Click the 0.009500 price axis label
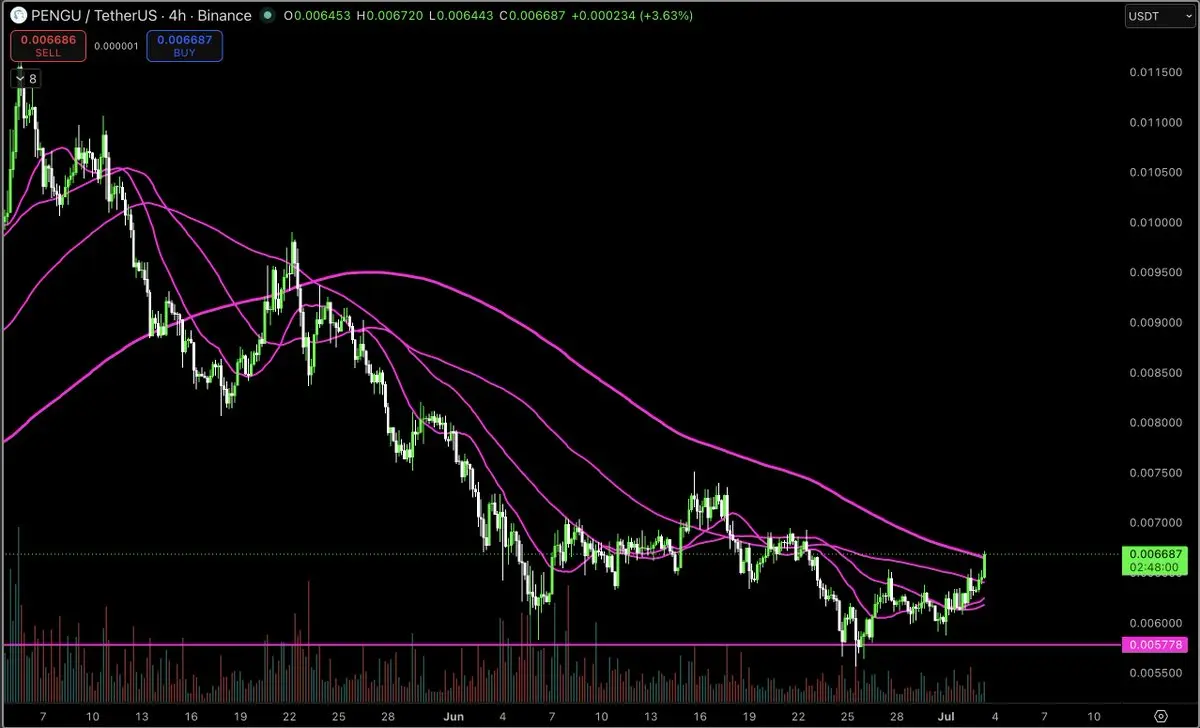The image size is (1200, 728). tap(1155, 272)
